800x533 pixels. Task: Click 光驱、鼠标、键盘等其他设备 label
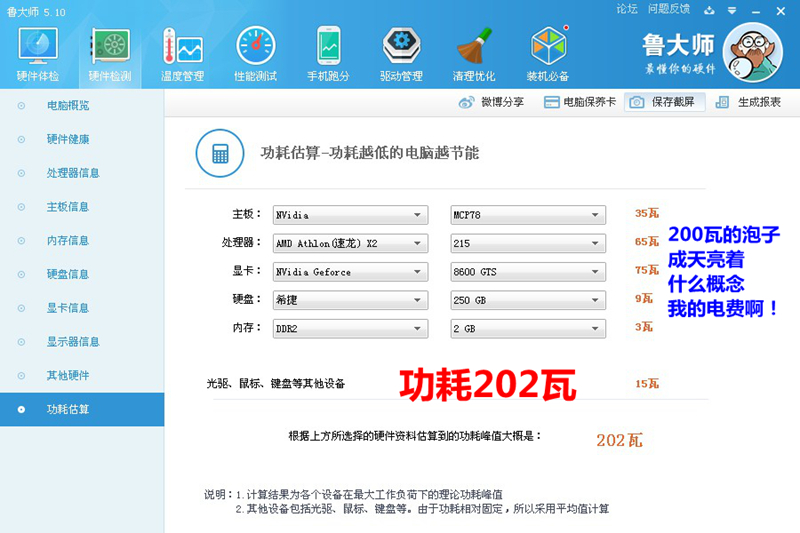(276, 384)
